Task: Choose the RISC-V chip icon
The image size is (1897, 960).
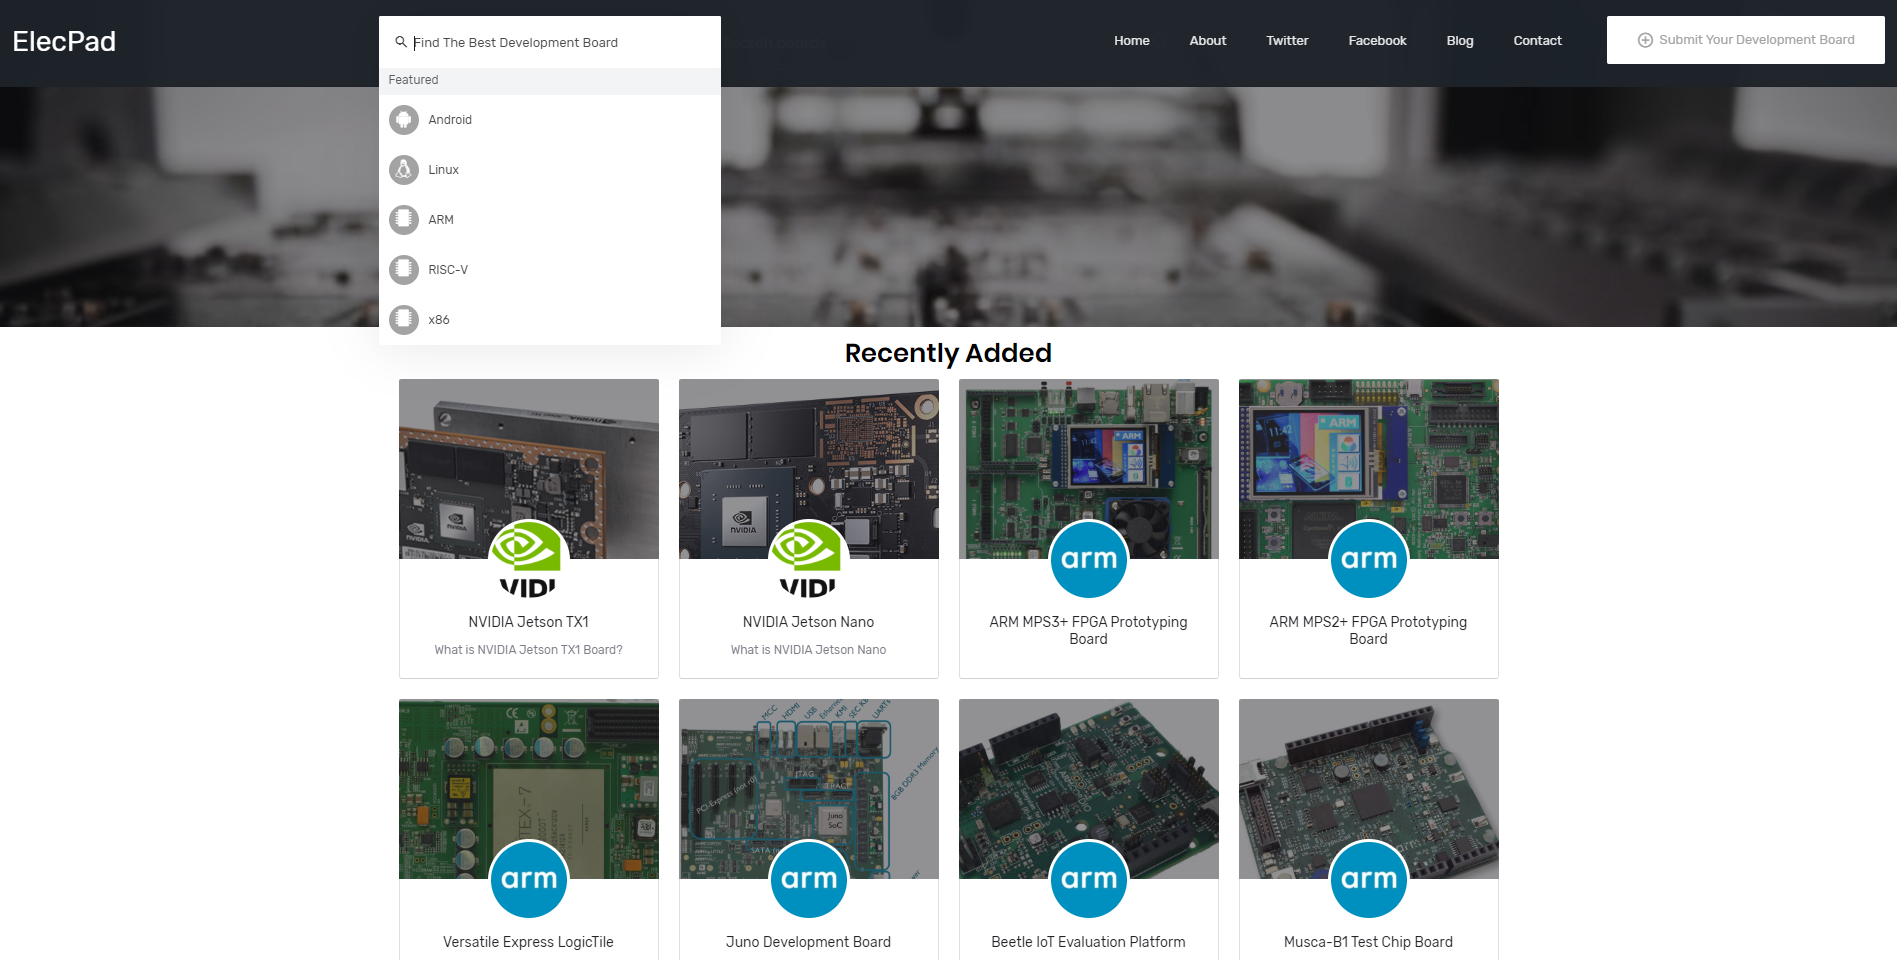Action: 404,270
